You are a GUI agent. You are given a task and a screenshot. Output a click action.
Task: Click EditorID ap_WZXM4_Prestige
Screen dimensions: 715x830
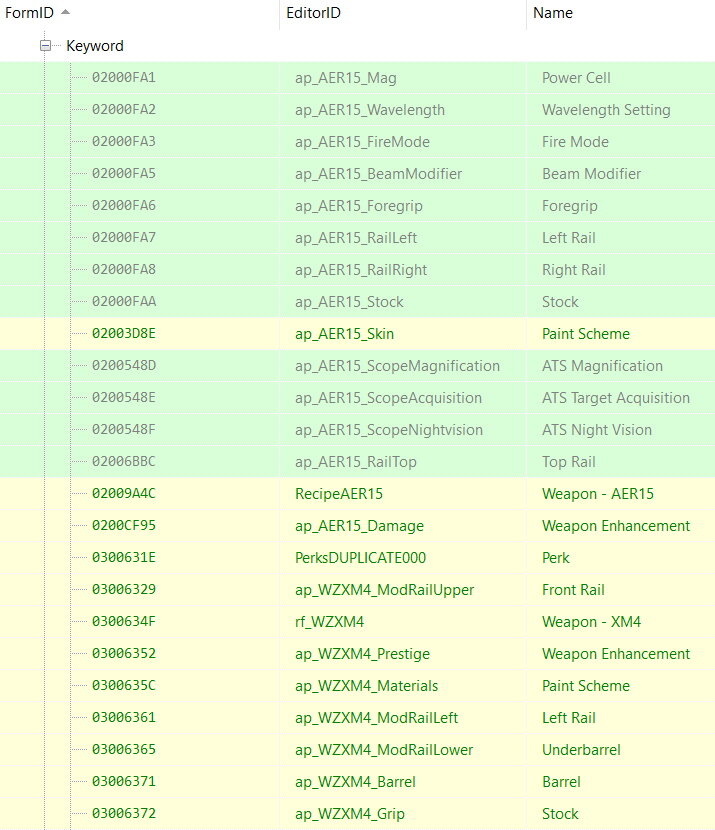362,654
